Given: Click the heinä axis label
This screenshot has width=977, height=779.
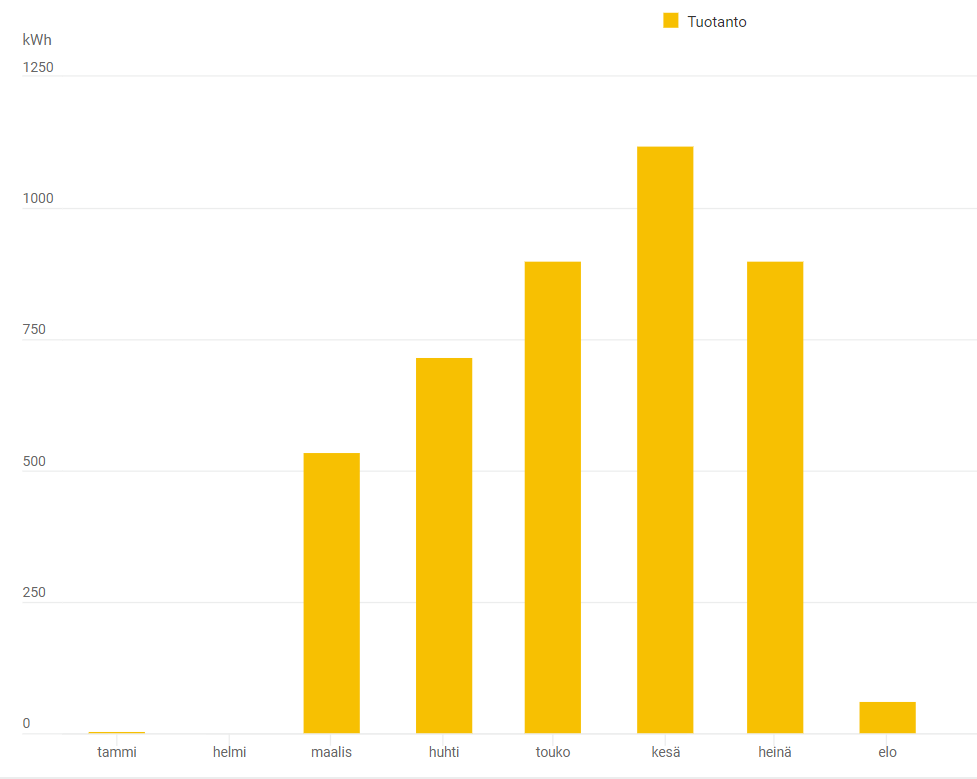Looking at the screenshot, I should coord(775,752).
